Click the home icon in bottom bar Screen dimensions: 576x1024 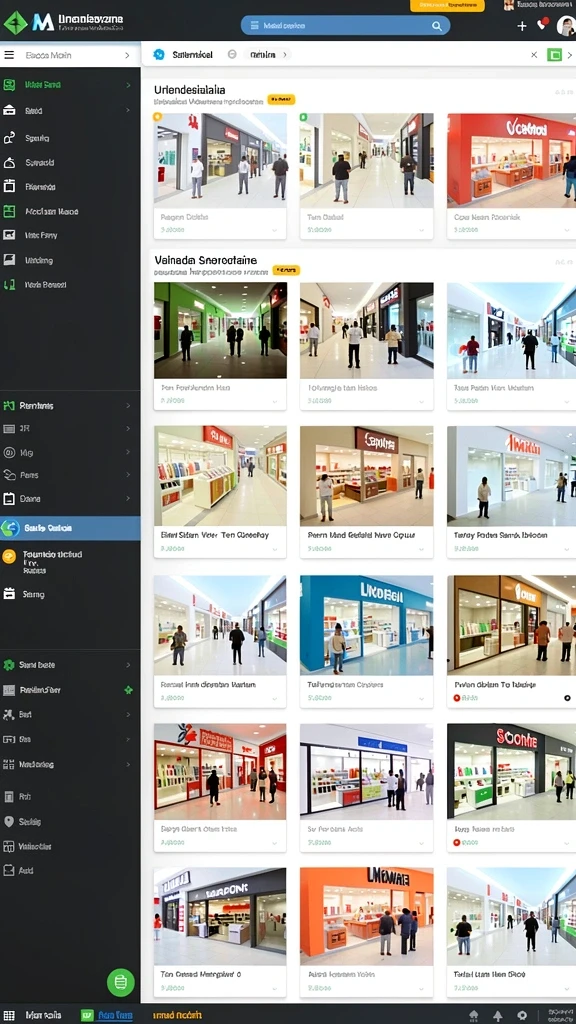[474, 1016]
